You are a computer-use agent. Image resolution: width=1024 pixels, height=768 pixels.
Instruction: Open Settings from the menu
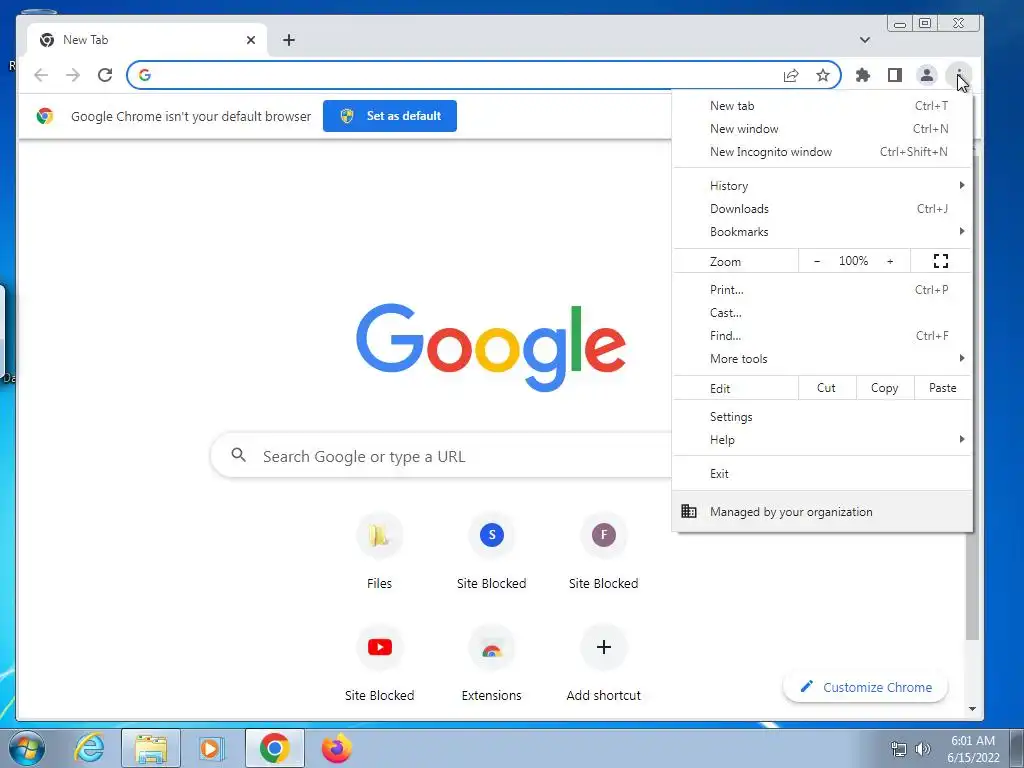point(822,417)
